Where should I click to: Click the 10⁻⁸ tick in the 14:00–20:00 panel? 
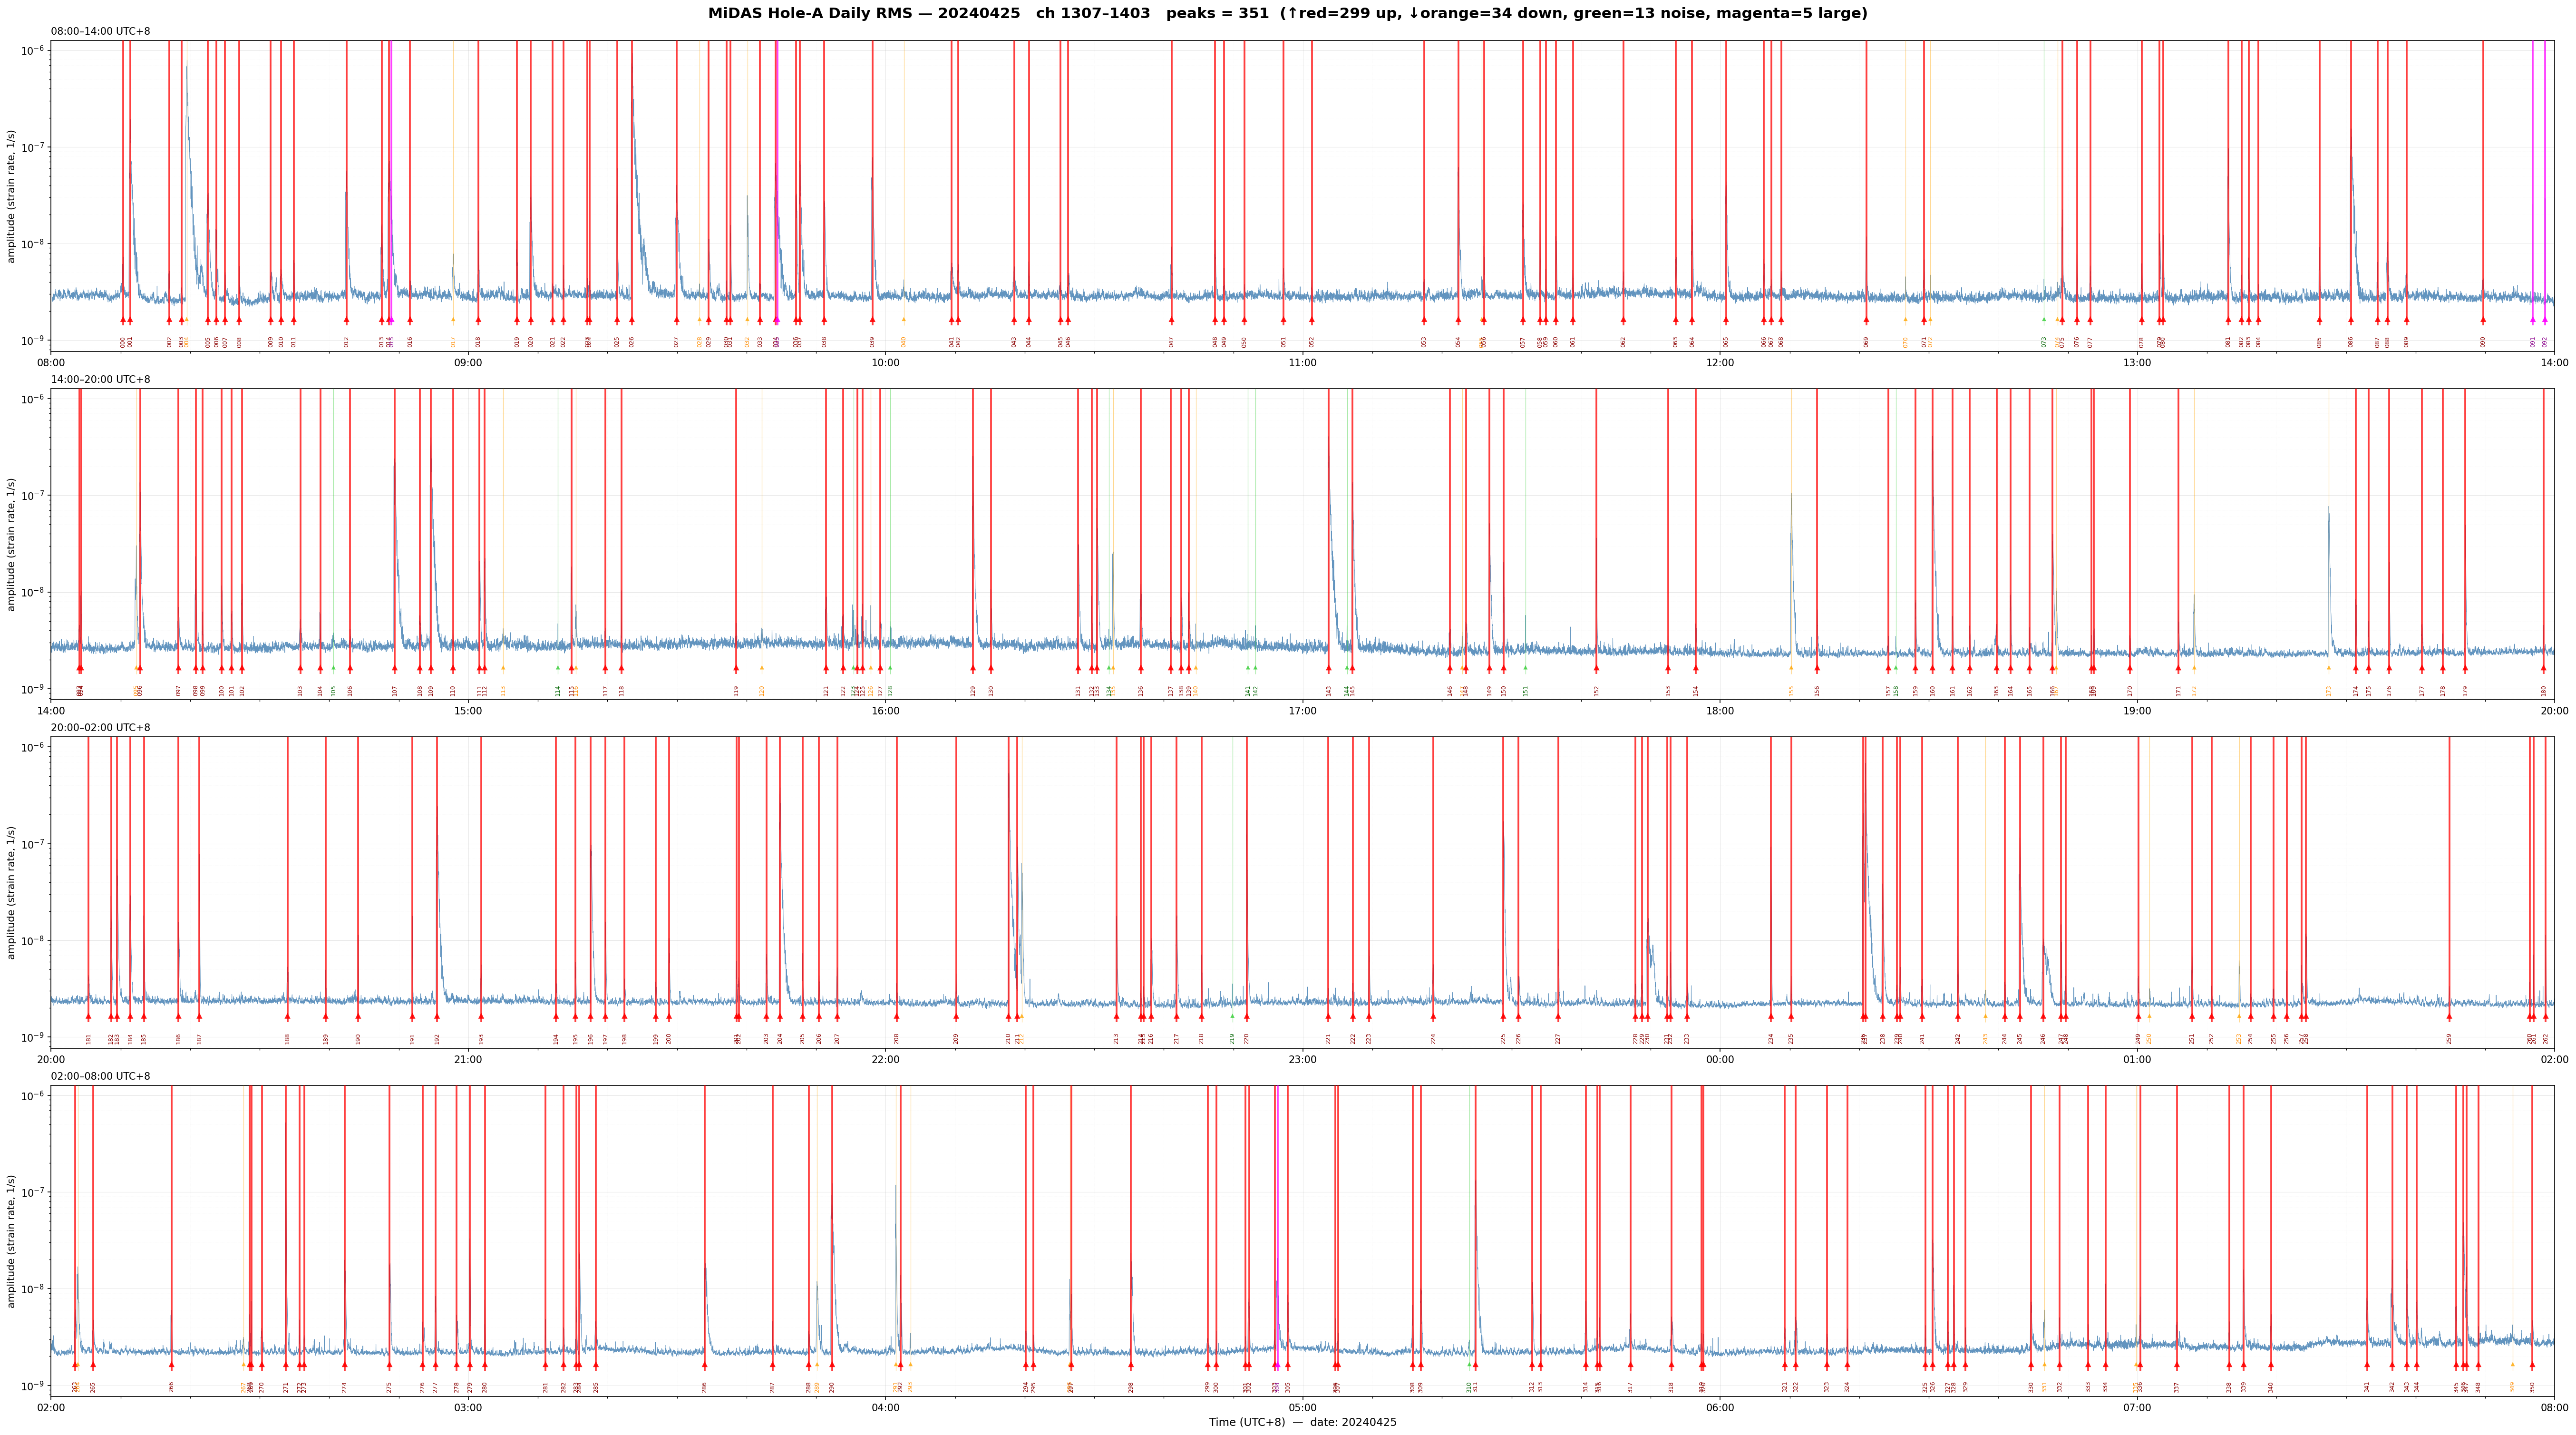click(x=33, y=592)
